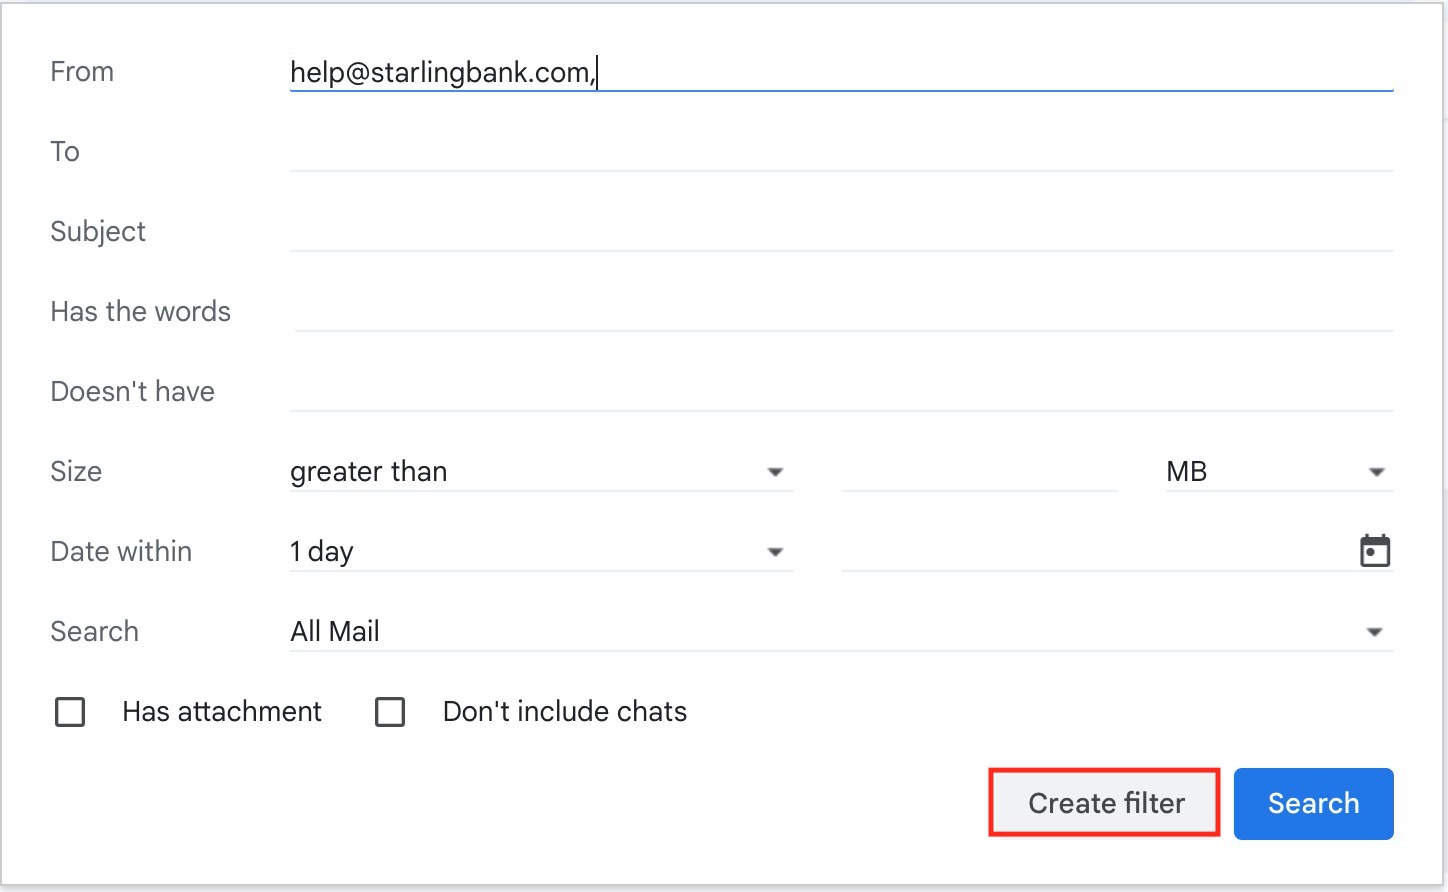Viewport: 1448px width, 892px height.
Task: Click the size number input field
Action: pos(979,471)
